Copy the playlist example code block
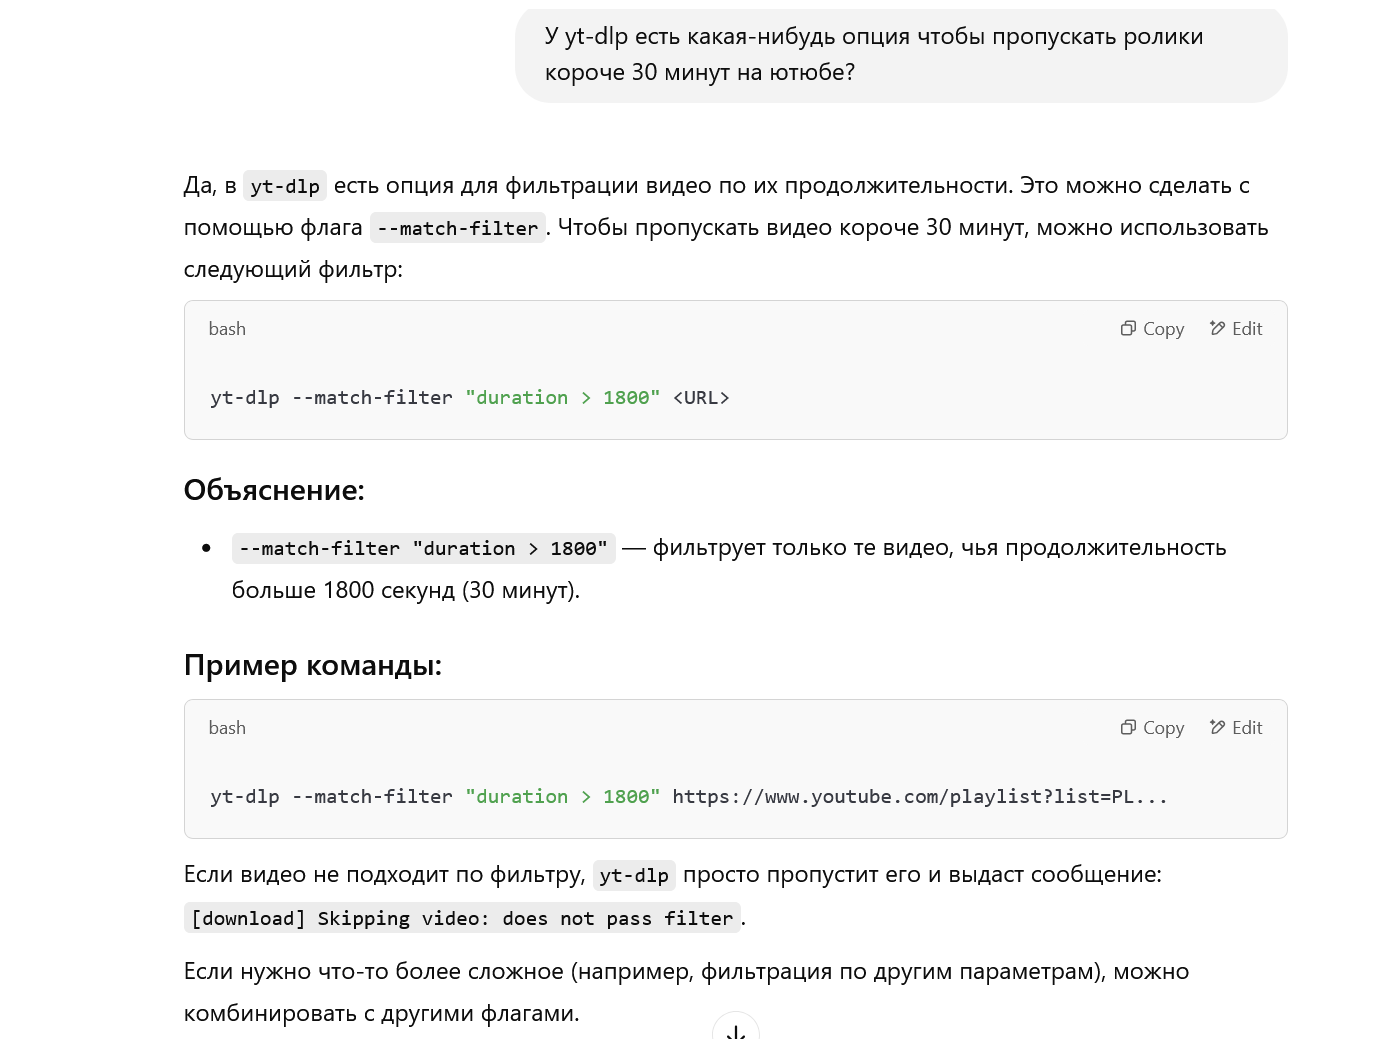Screen dimensions: 1375x1039 [1152, 728]
